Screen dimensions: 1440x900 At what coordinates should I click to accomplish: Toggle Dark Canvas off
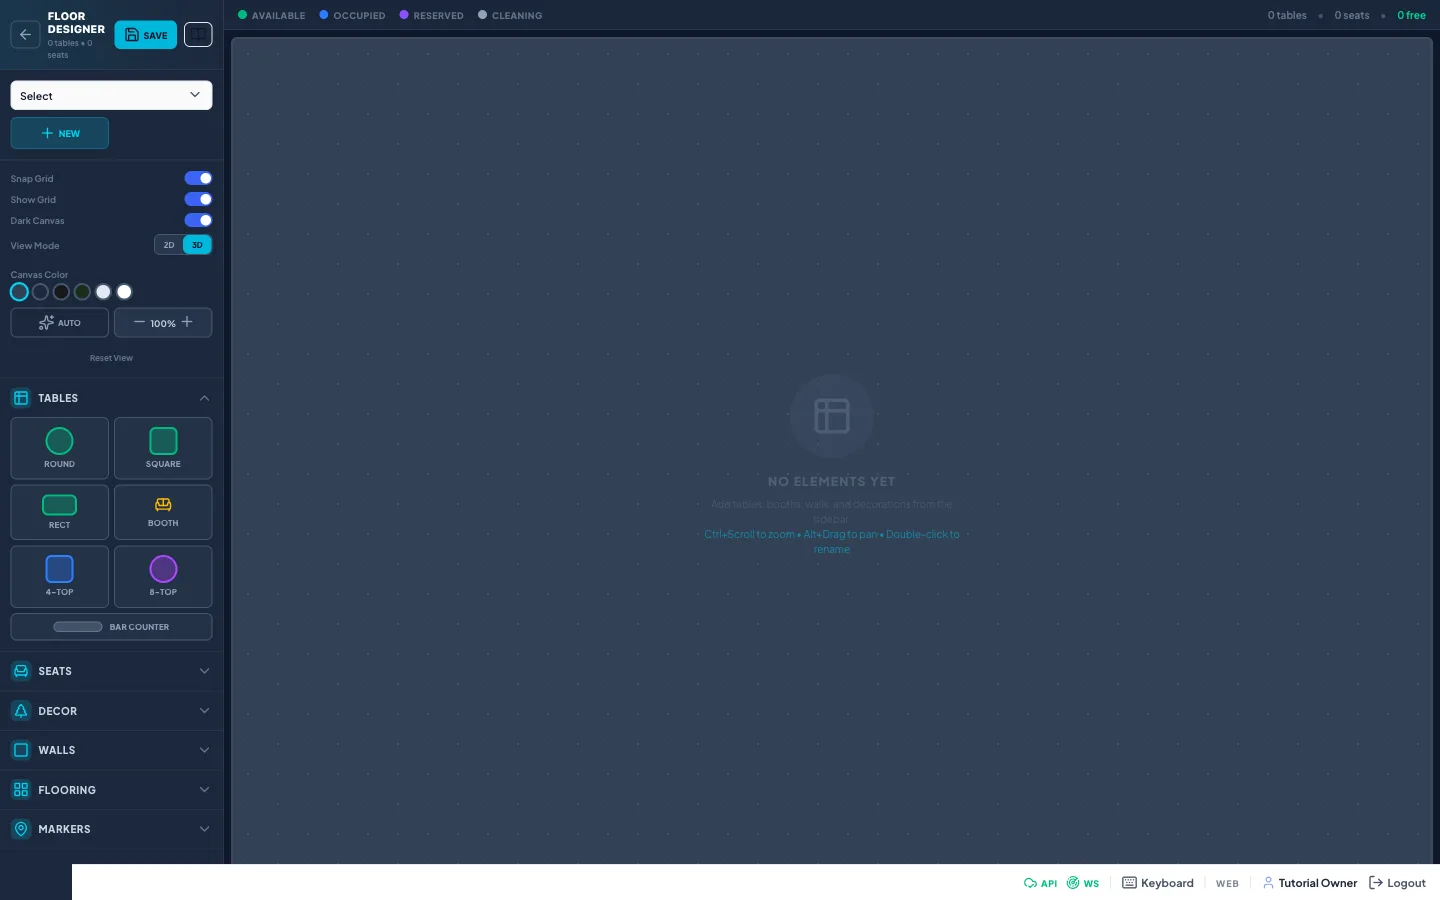pos(198,220)
